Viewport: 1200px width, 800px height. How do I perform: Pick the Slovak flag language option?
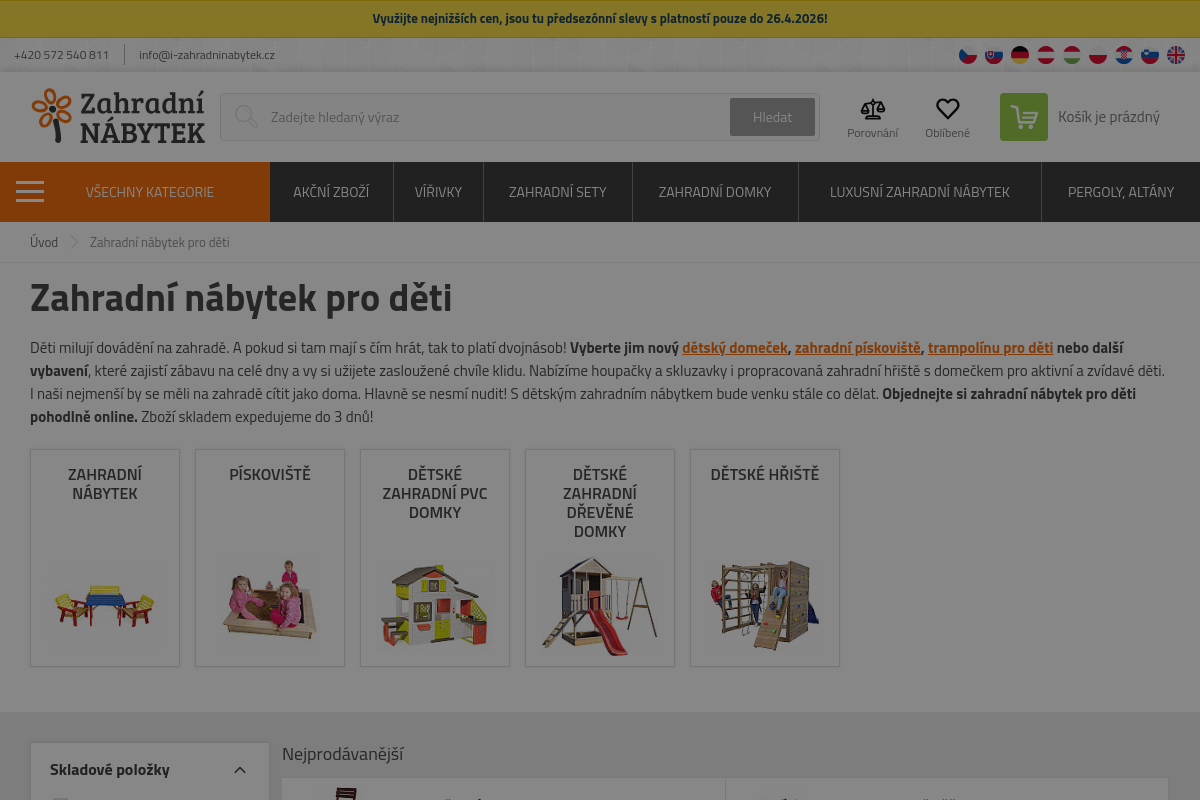[x=993, y=55]
